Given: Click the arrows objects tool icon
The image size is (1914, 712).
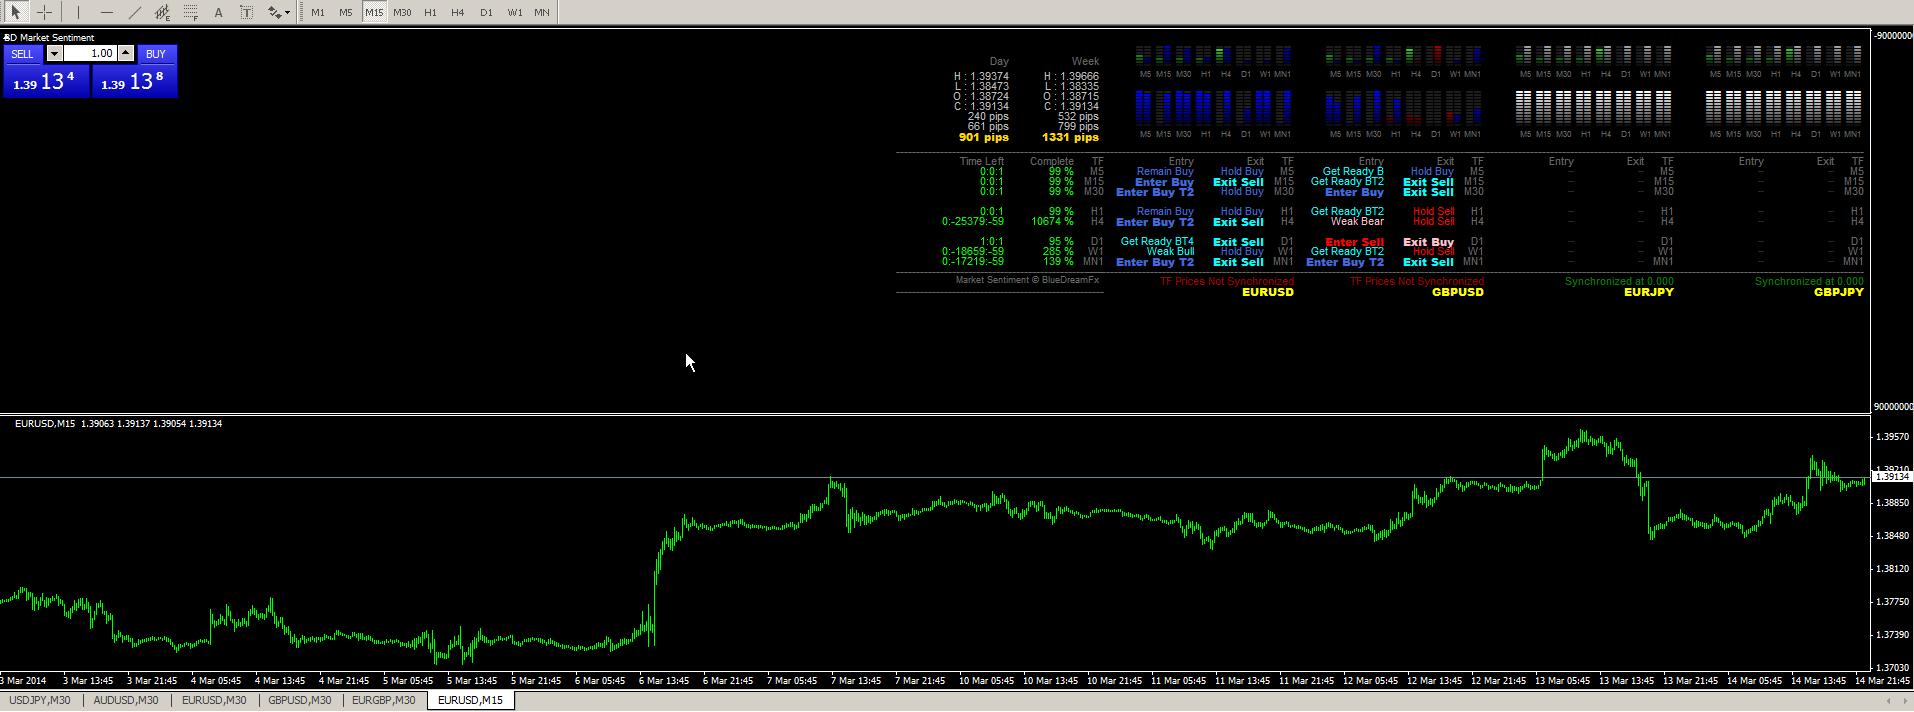Looking at the screenshot, I should (x=273, y=12).
